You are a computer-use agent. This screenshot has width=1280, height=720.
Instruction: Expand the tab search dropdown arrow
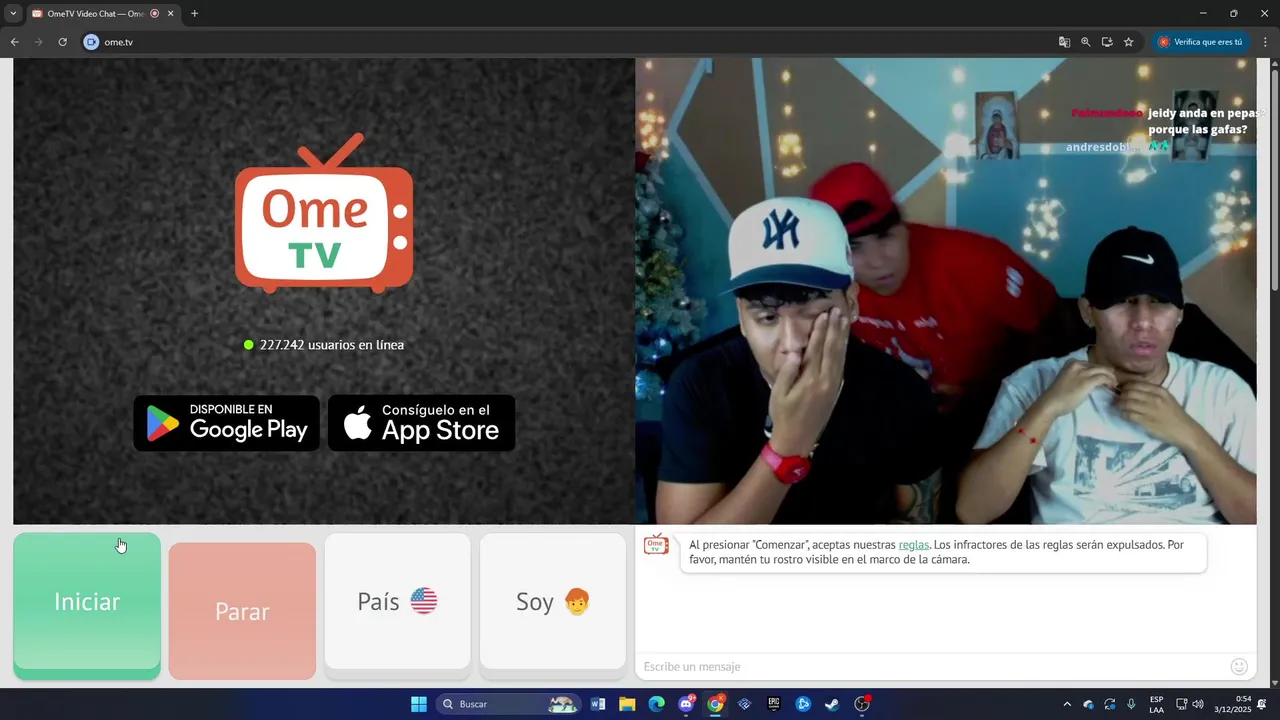pos(13,14)
